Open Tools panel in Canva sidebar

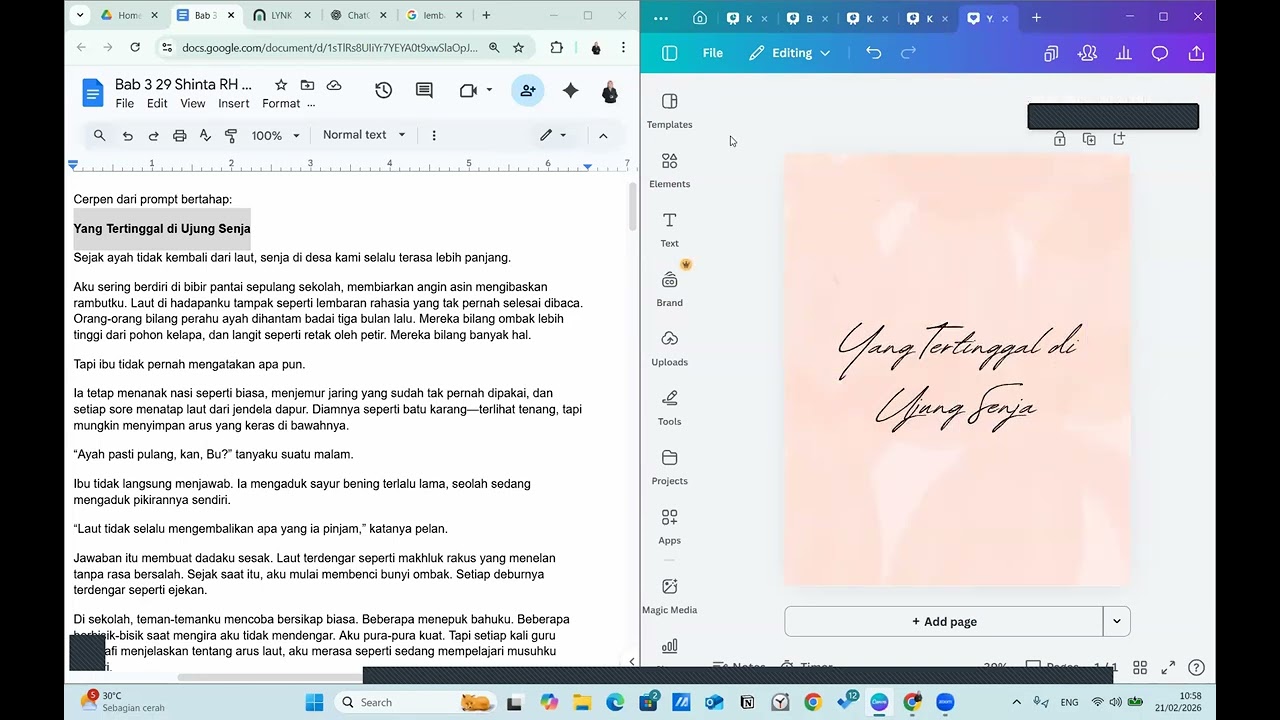coord(669,407)
